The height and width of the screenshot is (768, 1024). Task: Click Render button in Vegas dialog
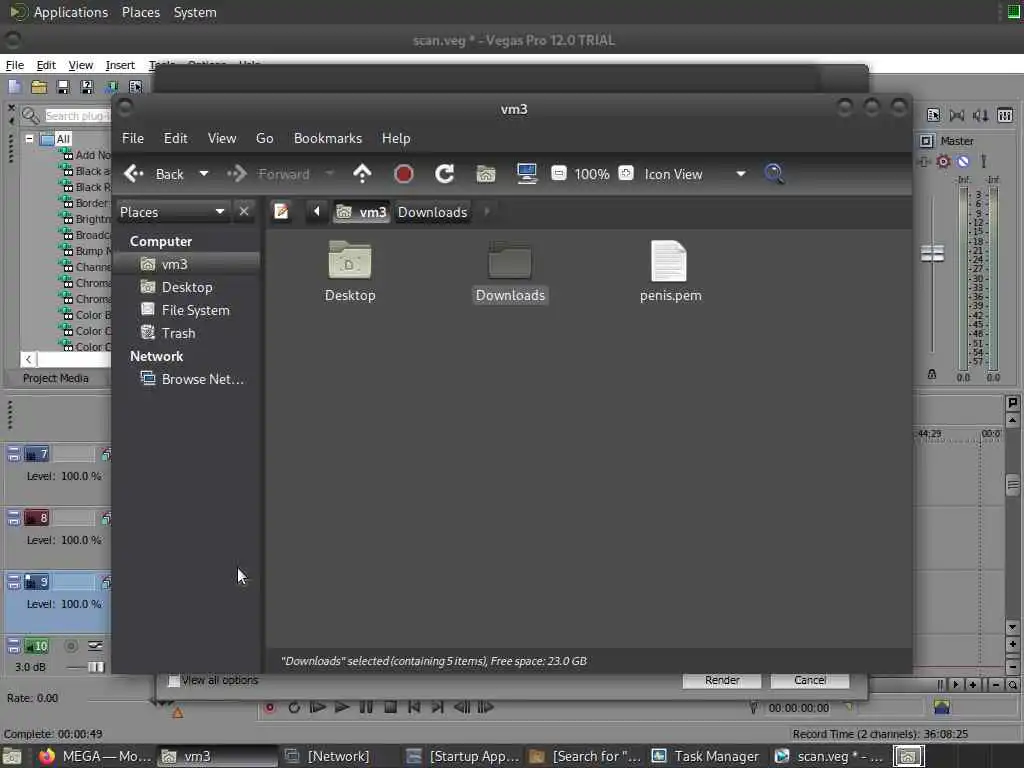click(722, 680)
